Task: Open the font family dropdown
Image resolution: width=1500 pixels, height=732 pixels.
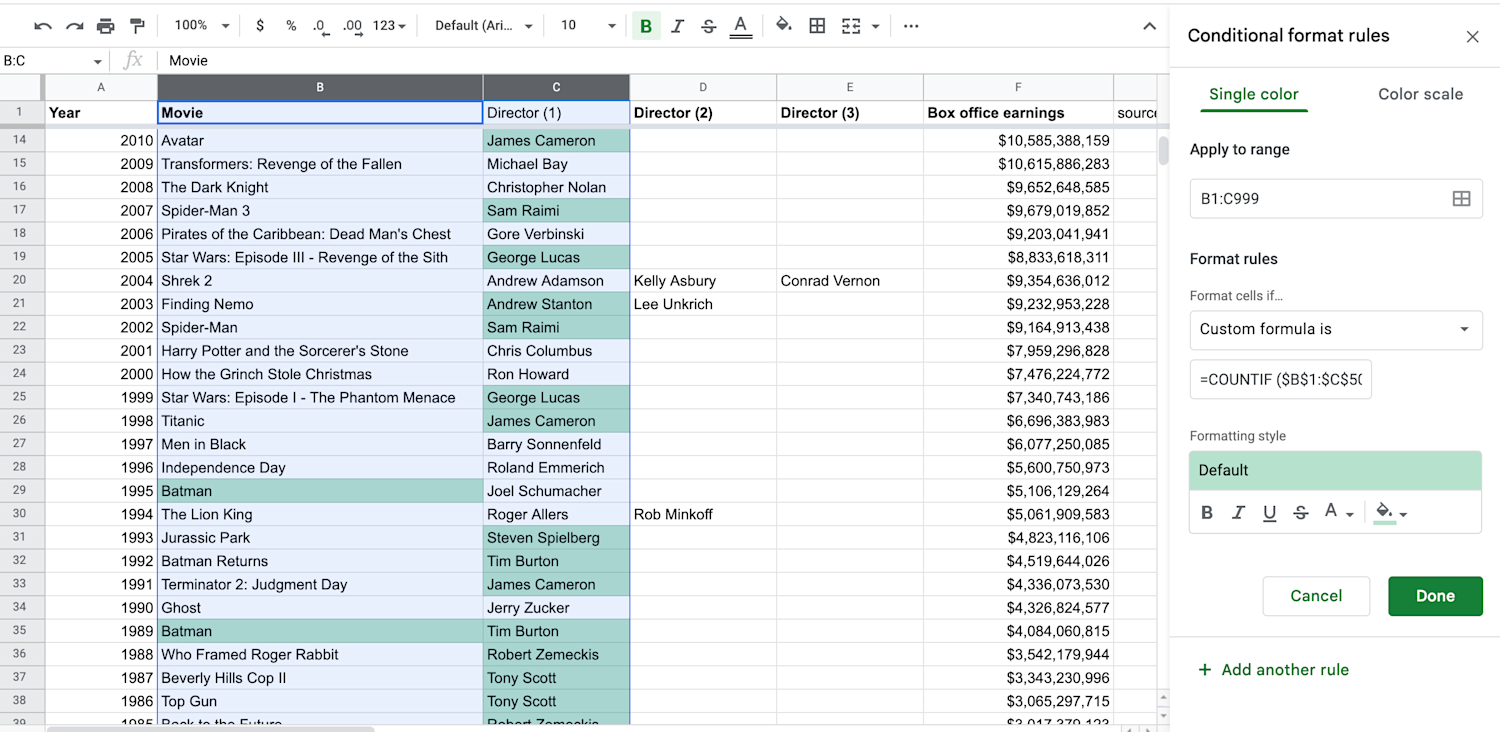Action: click(484, 26)
